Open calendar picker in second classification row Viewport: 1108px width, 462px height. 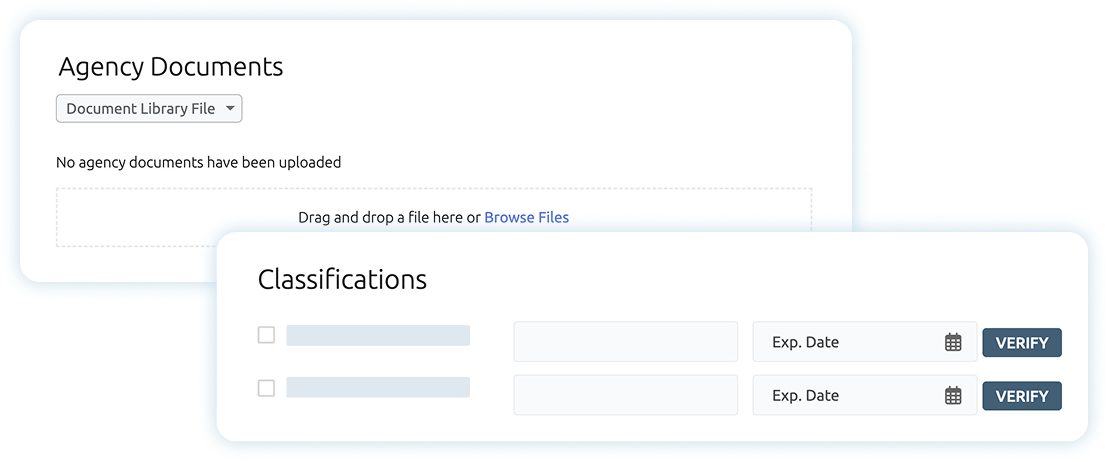click(953, 395)
